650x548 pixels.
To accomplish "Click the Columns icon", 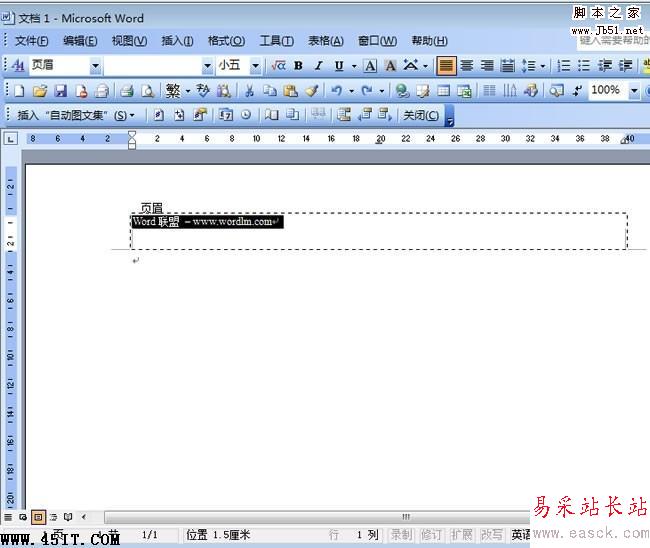I will (x=490, y=90).
